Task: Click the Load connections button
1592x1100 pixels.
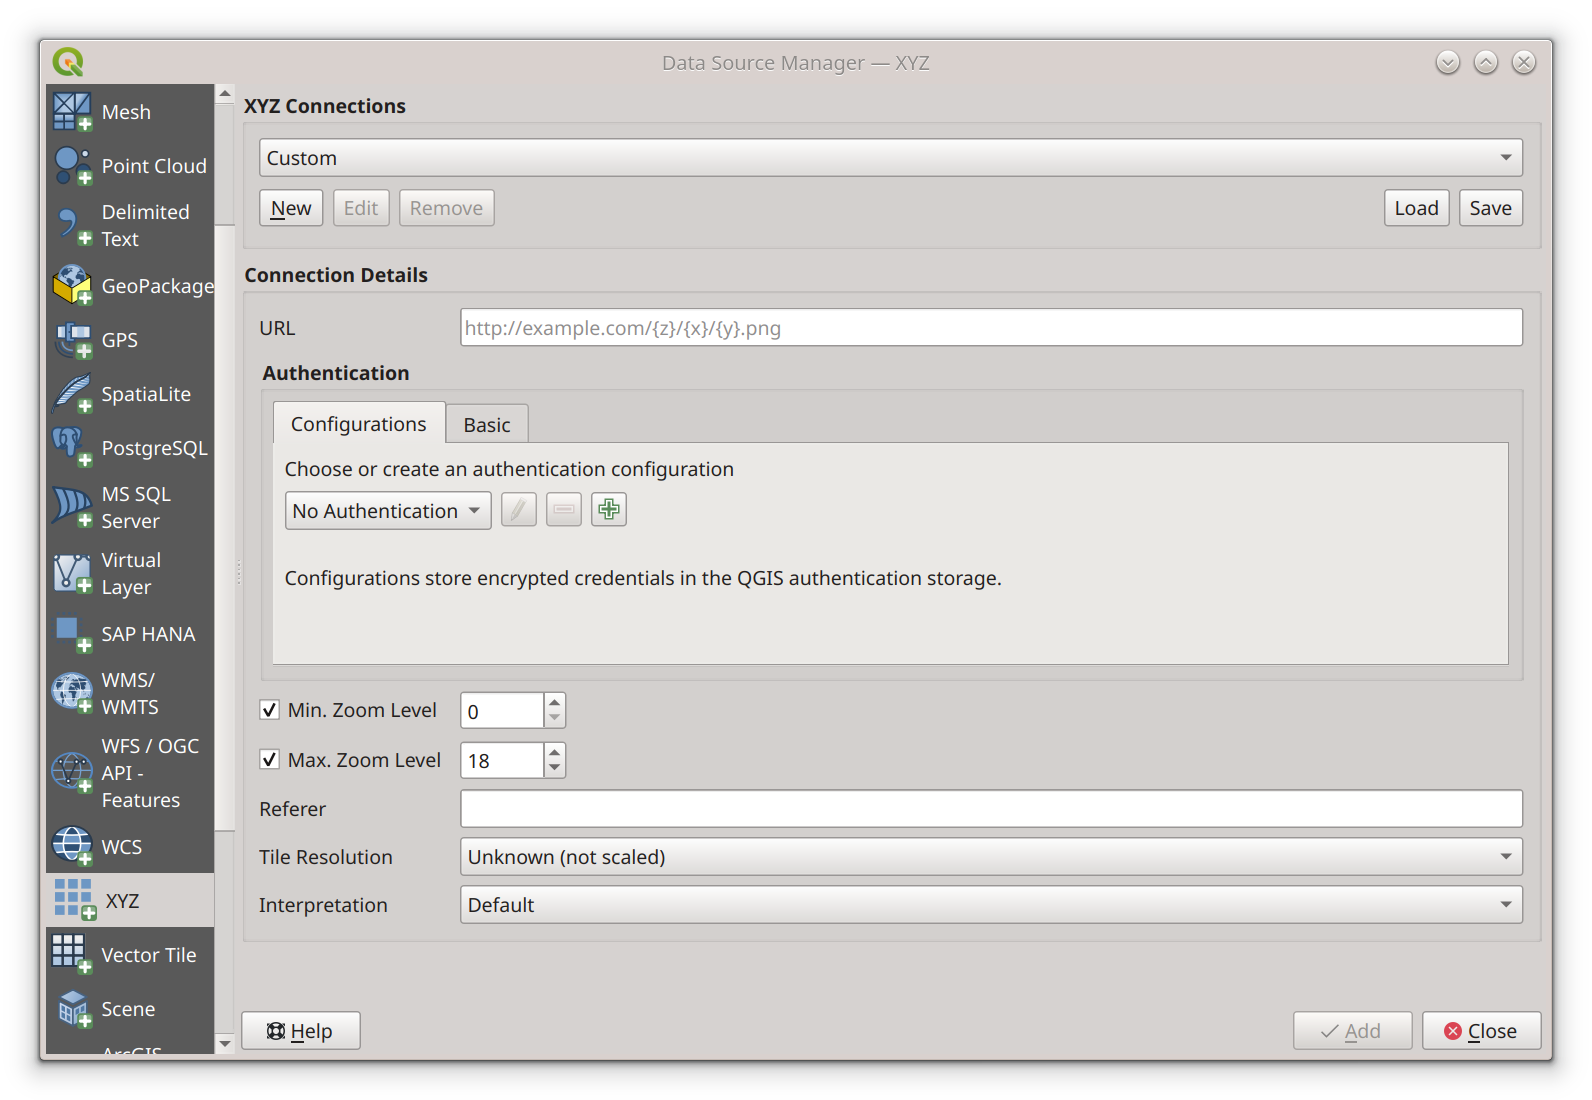Action: (x=1417, y=208)
